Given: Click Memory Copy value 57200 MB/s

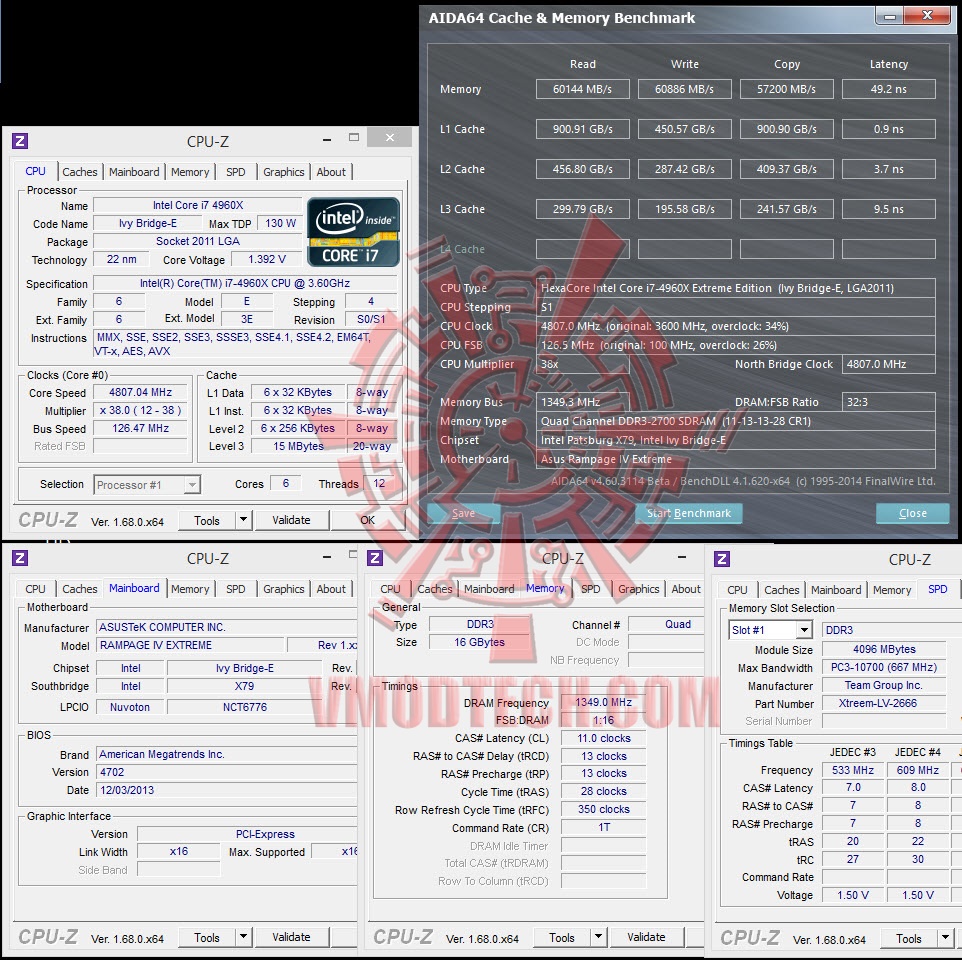Looking at the screenshot, I should (787, 89).
